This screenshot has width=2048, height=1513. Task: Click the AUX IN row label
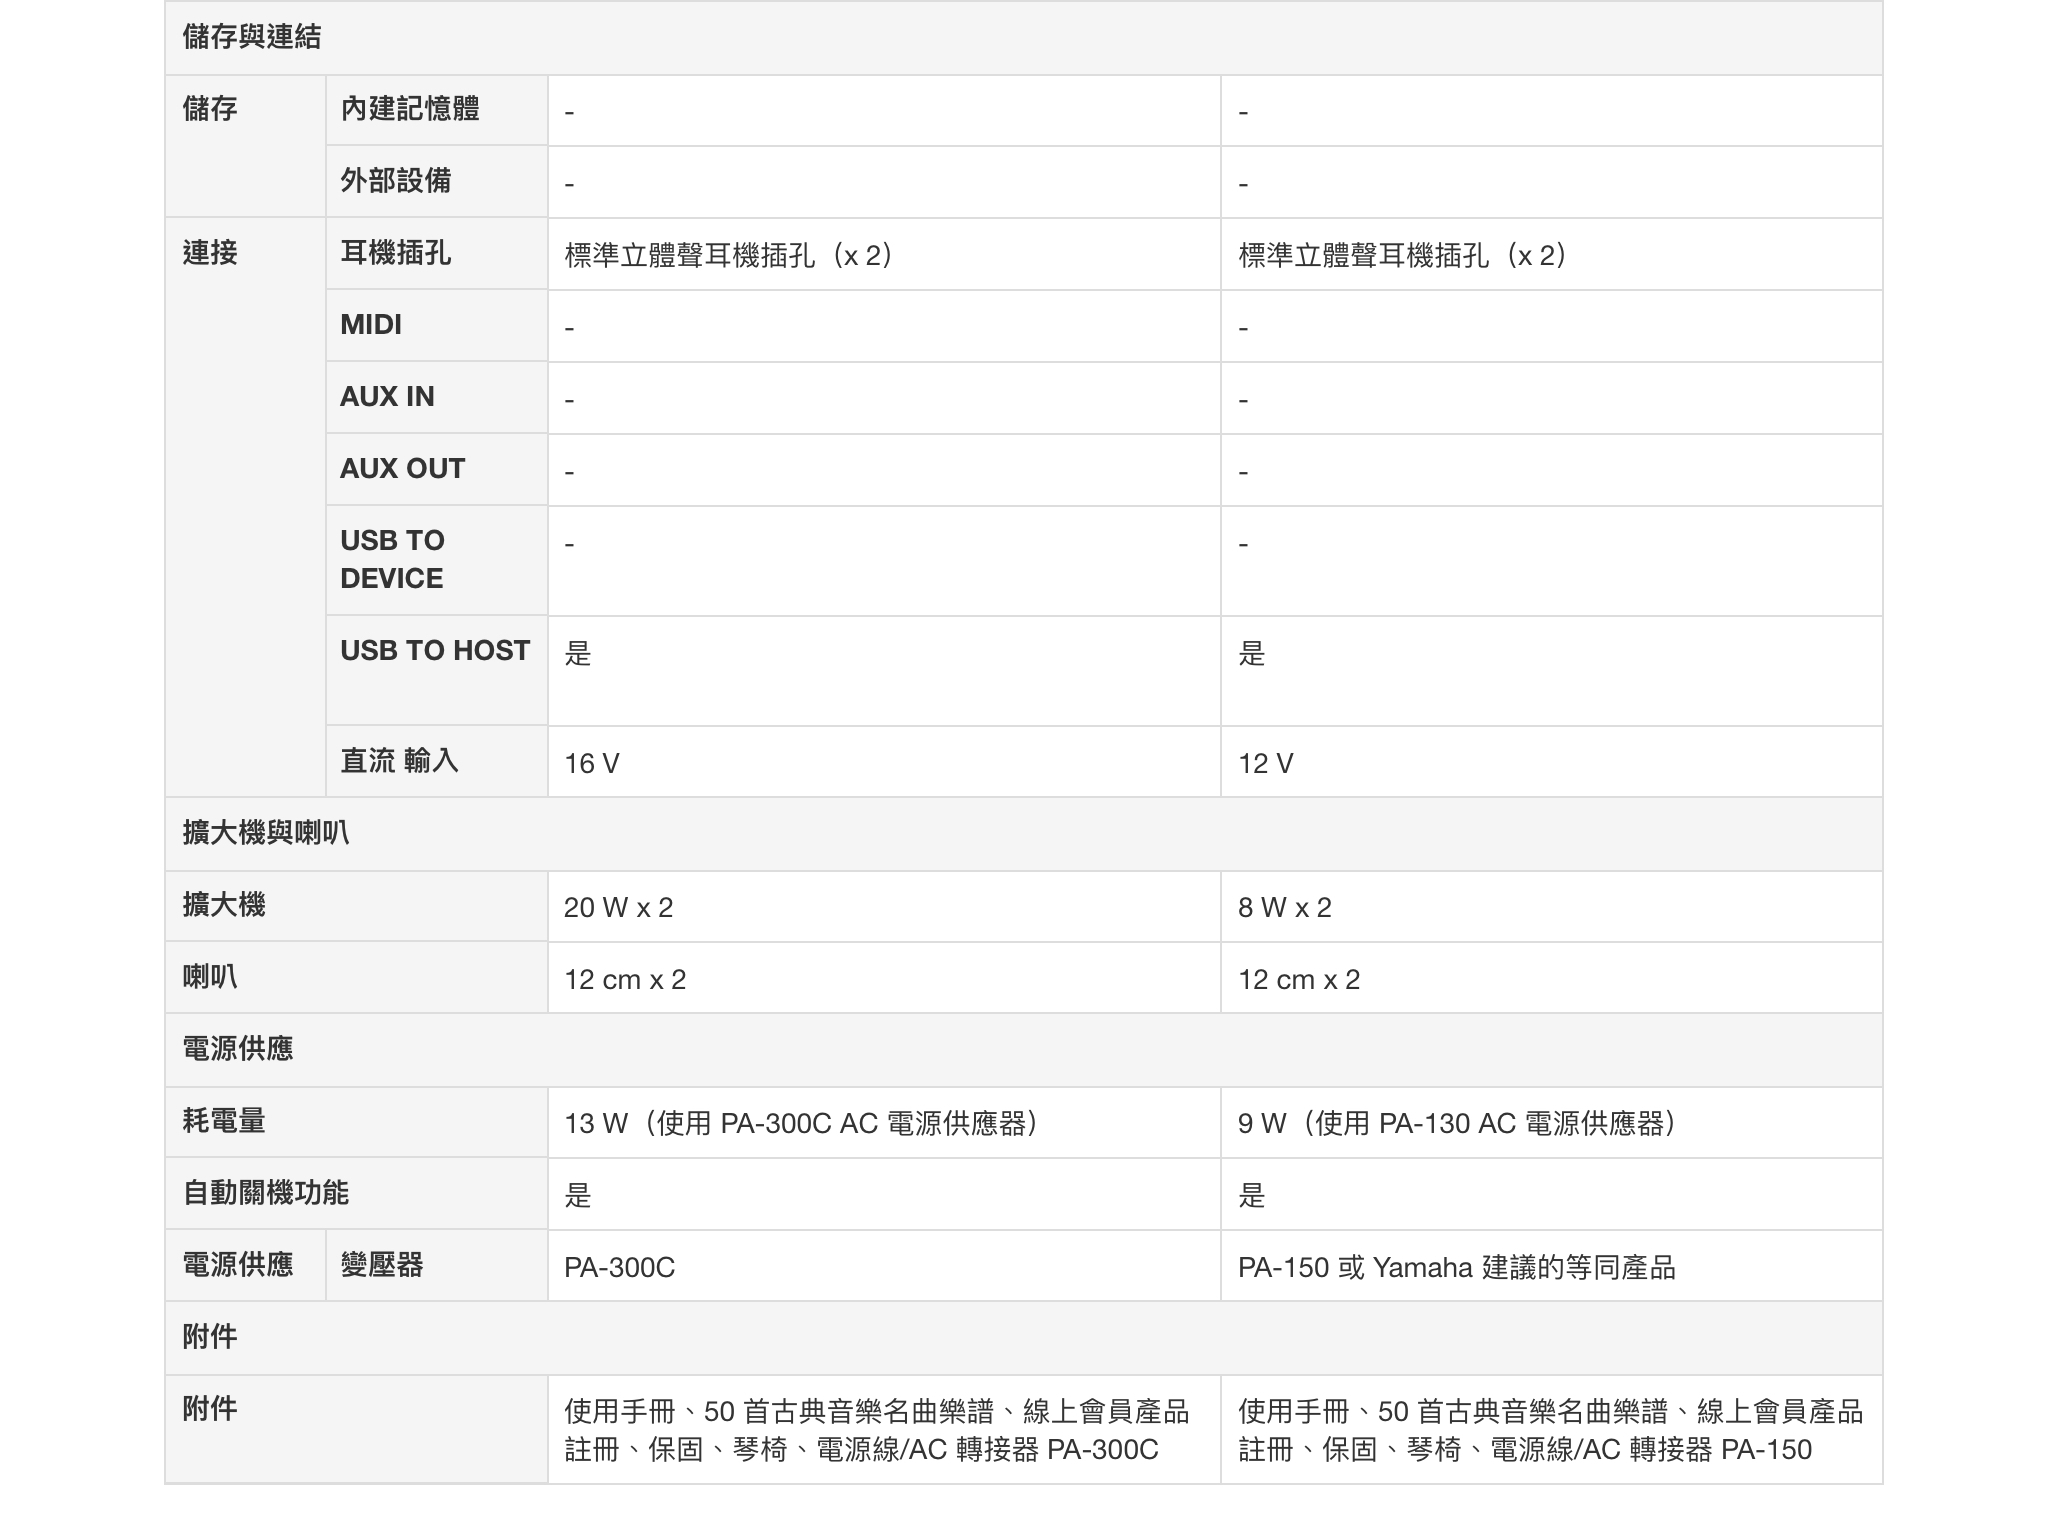pos(387,397)
